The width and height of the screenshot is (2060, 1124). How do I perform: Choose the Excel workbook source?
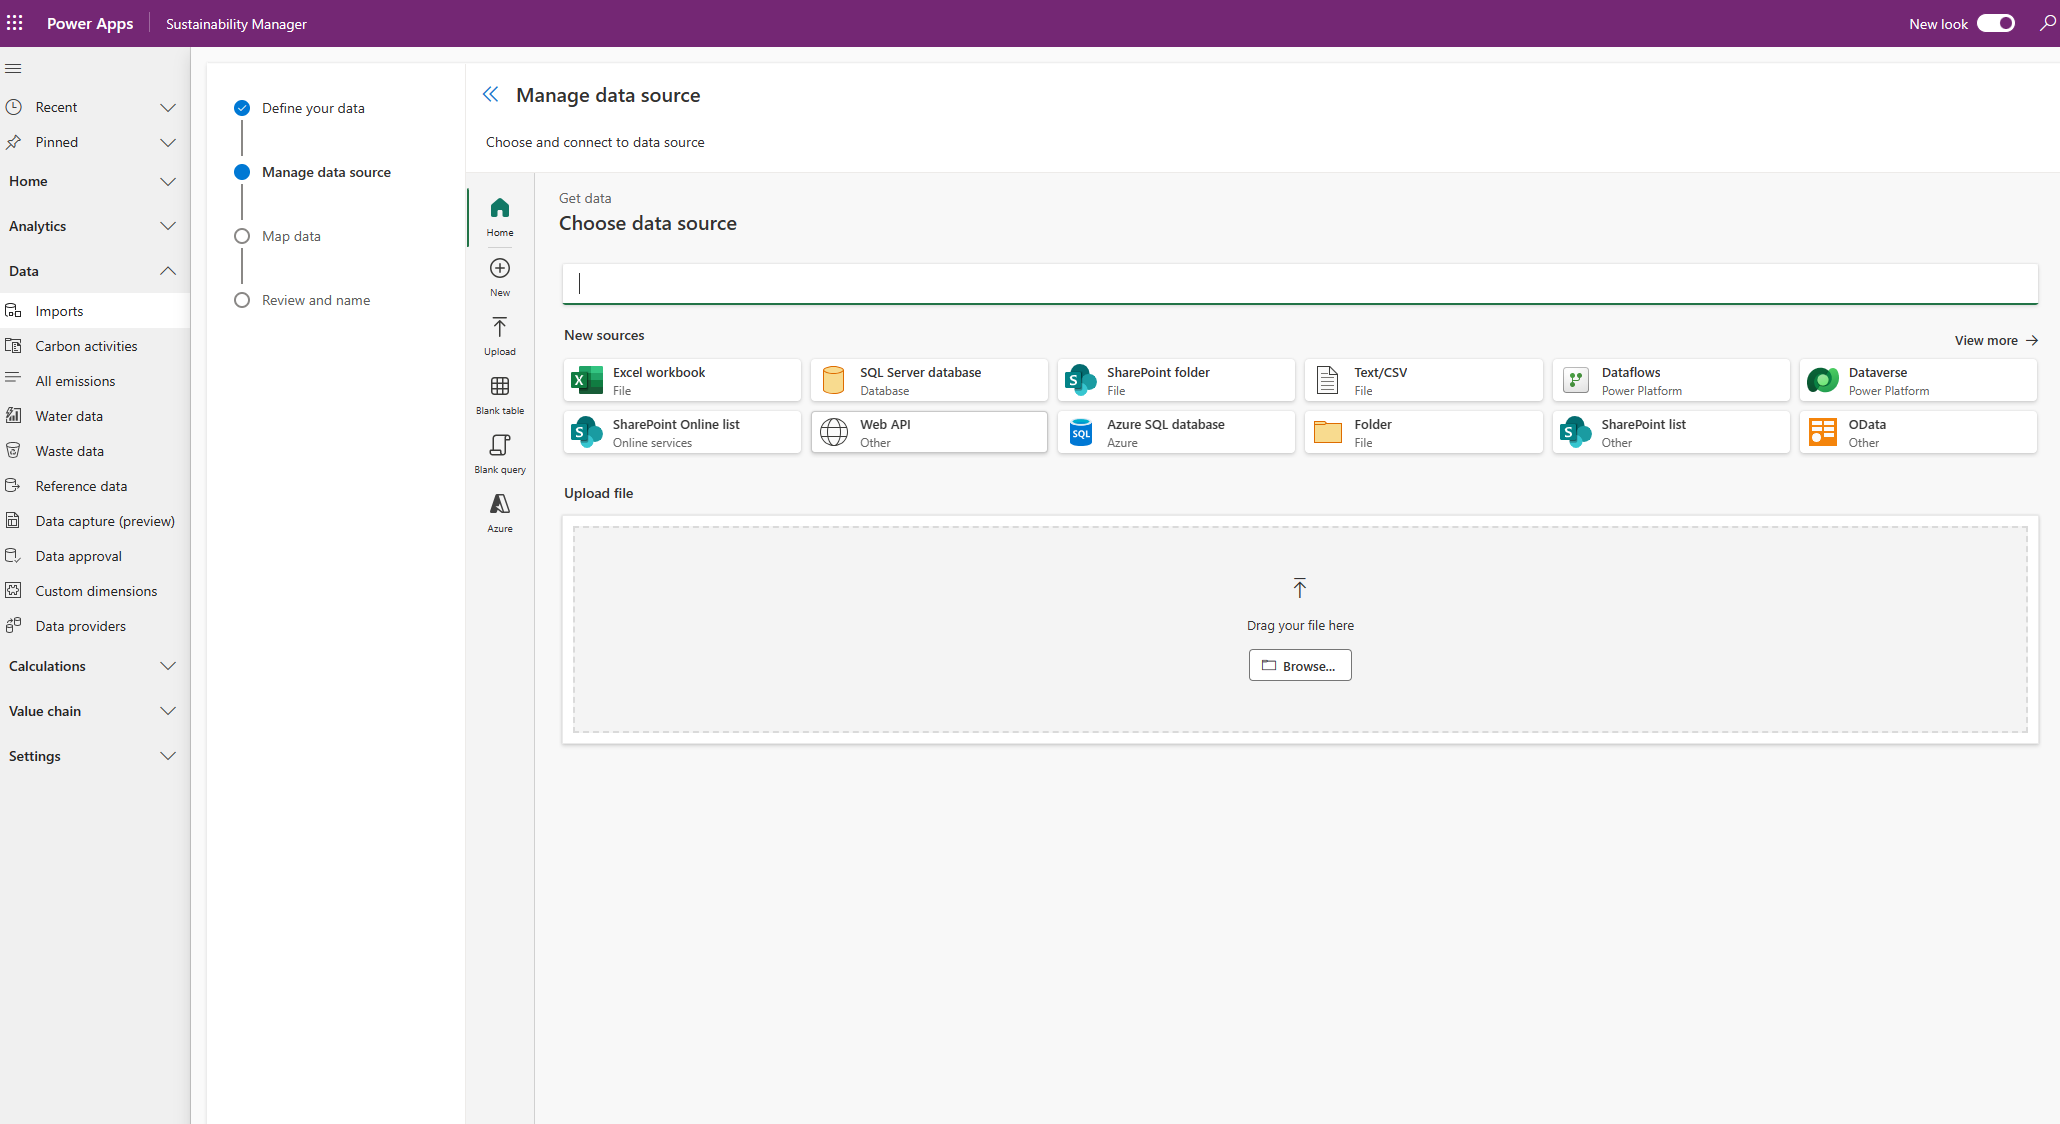pyautogui.click(x=682, y=380)
